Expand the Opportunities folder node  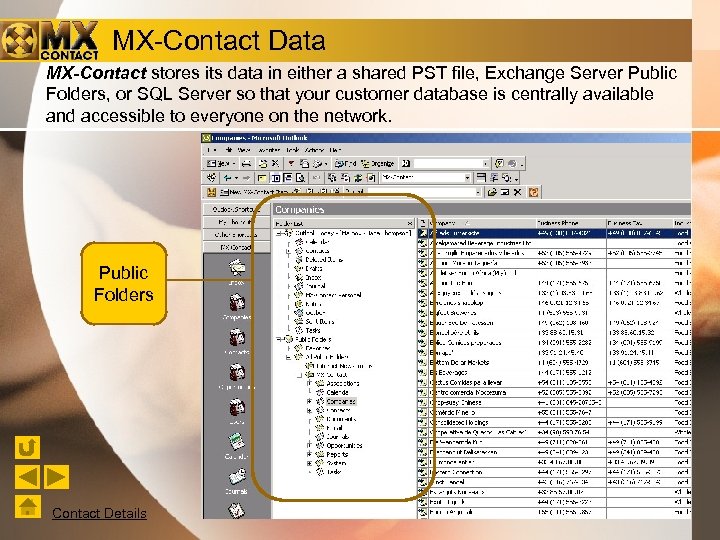tap(309, 445)
